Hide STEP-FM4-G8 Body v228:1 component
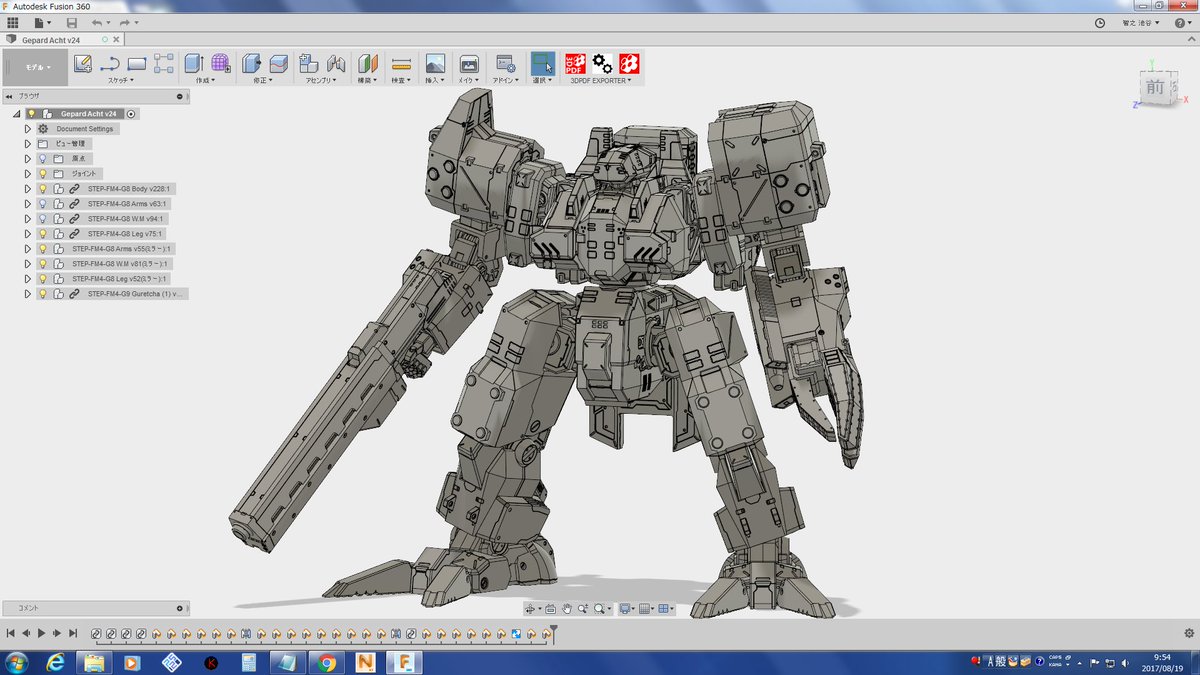 click(43, 189)
